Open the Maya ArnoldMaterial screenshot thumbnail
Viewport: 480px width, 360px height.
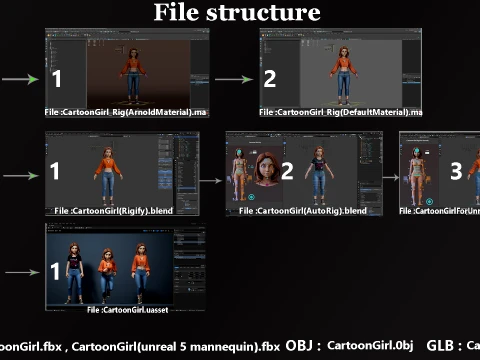[x=127, y=72]
